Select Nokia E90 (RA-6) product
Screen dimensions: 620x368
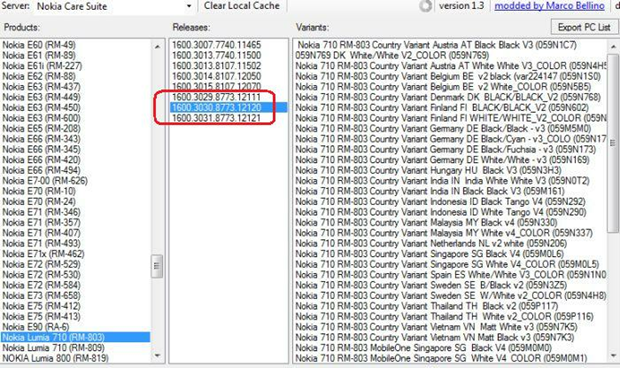(x=36, y=327)
